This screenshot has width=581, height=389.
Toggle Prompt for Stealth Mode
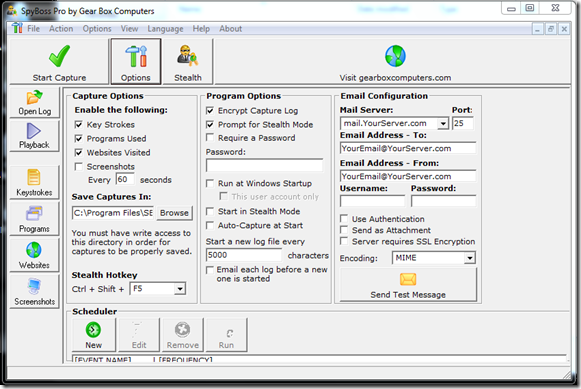pos(210,124)
